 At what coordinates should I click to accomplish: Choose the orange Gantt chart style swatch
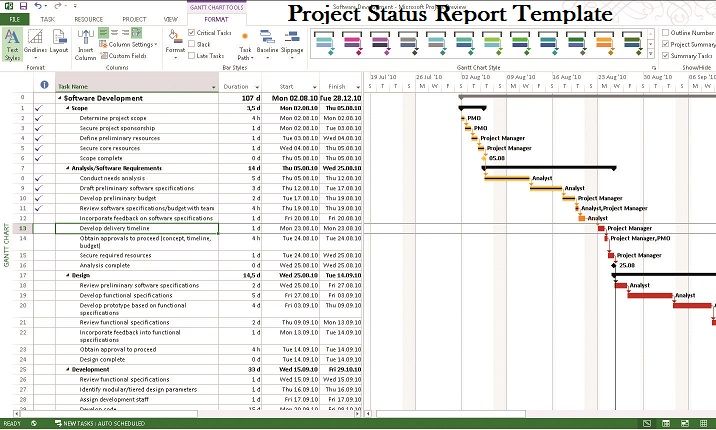pyautogui.click(x=604, y=43)
